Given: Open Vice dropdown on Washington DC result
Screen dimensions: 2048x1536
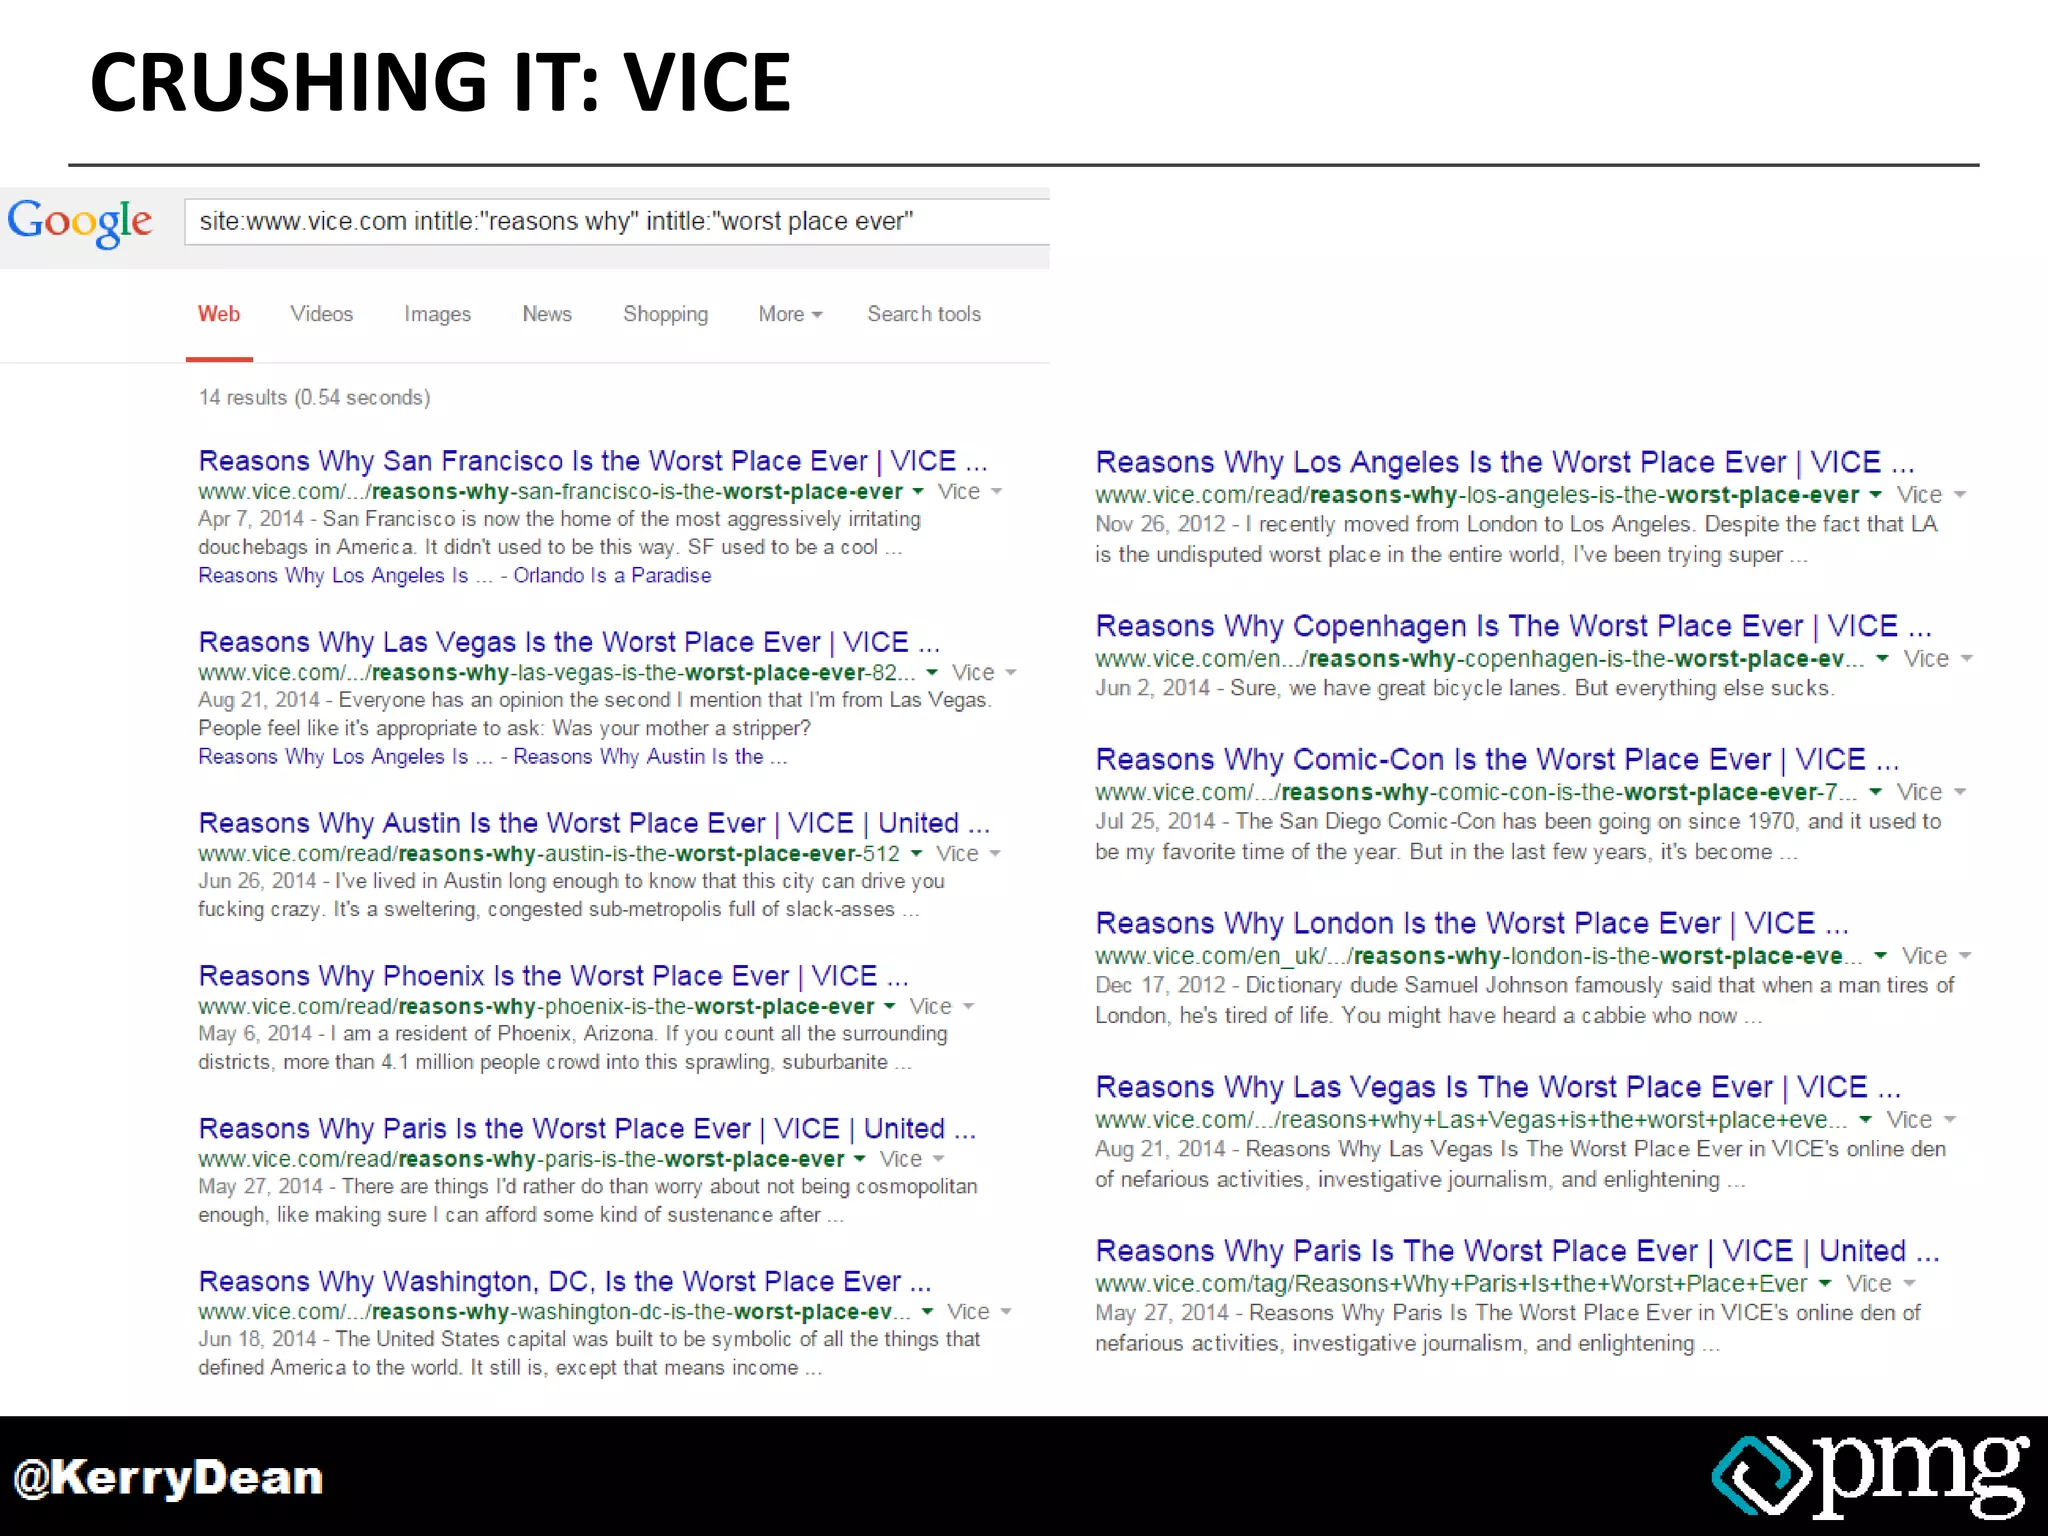Looking at the screenshot, I should click(979, 1312).
